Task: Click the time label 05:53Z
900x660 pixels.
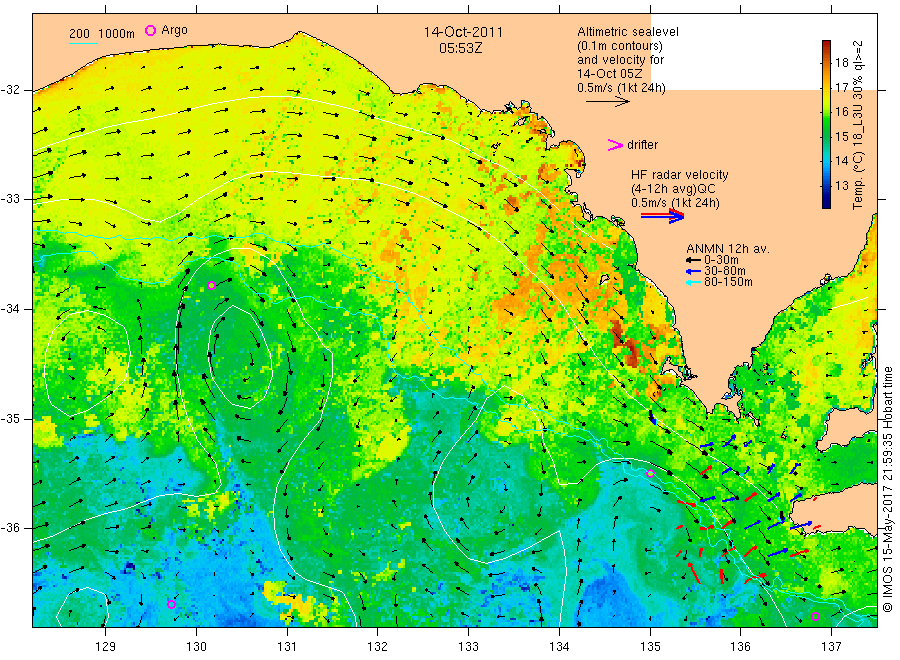Action: pyautogui.click(x=461, y=48)
